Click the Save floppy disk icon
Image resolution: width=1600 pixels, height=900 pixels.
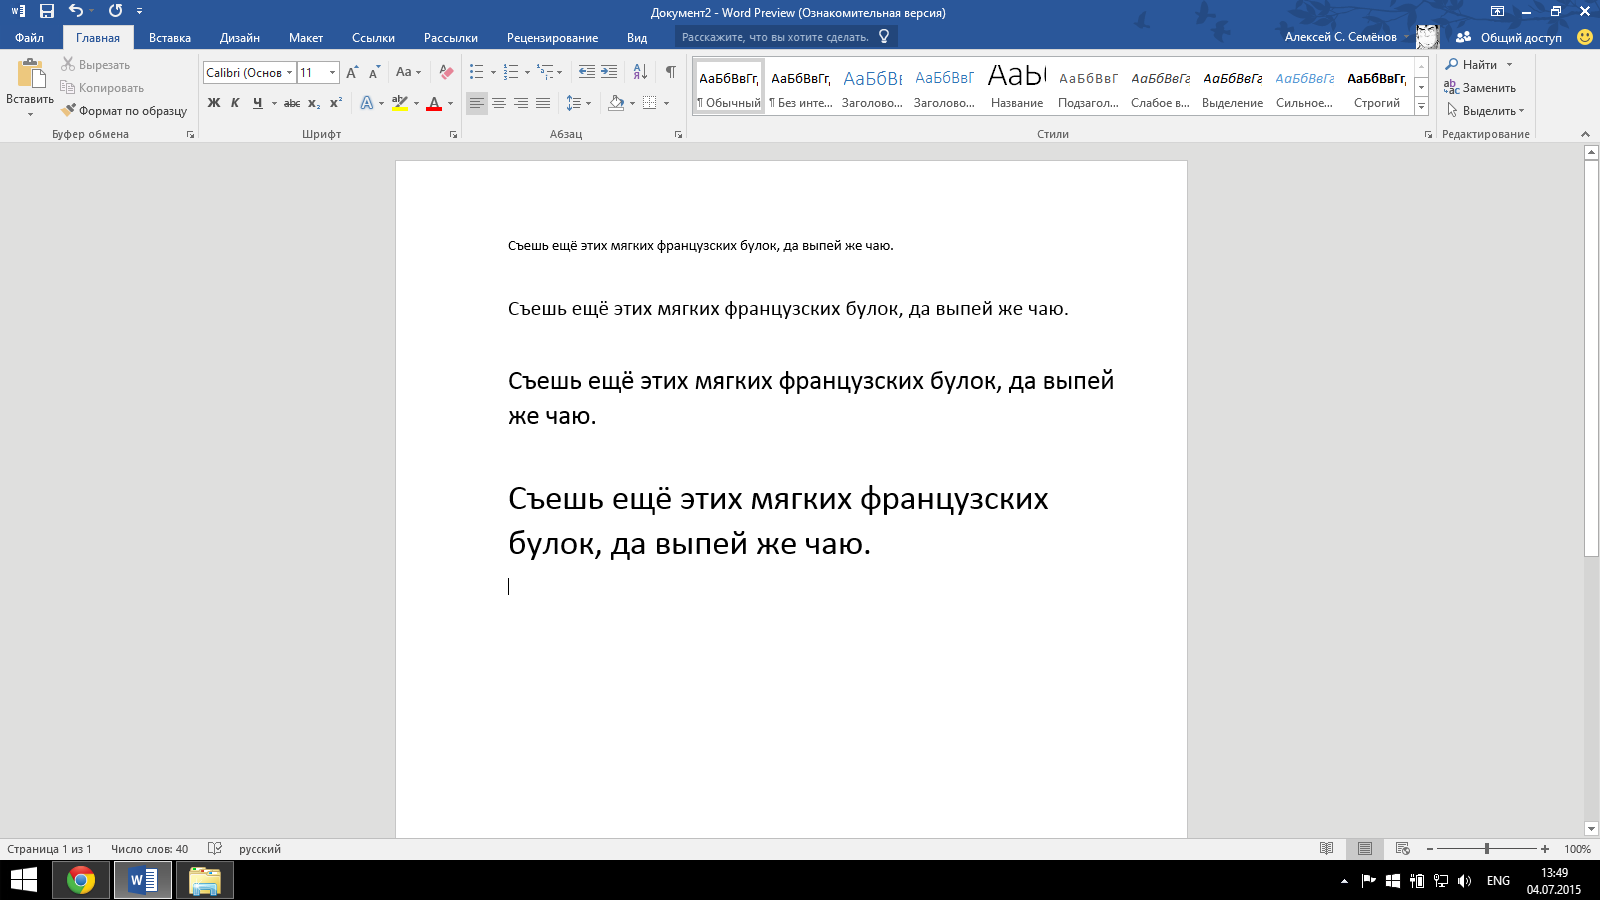point(47,11)
